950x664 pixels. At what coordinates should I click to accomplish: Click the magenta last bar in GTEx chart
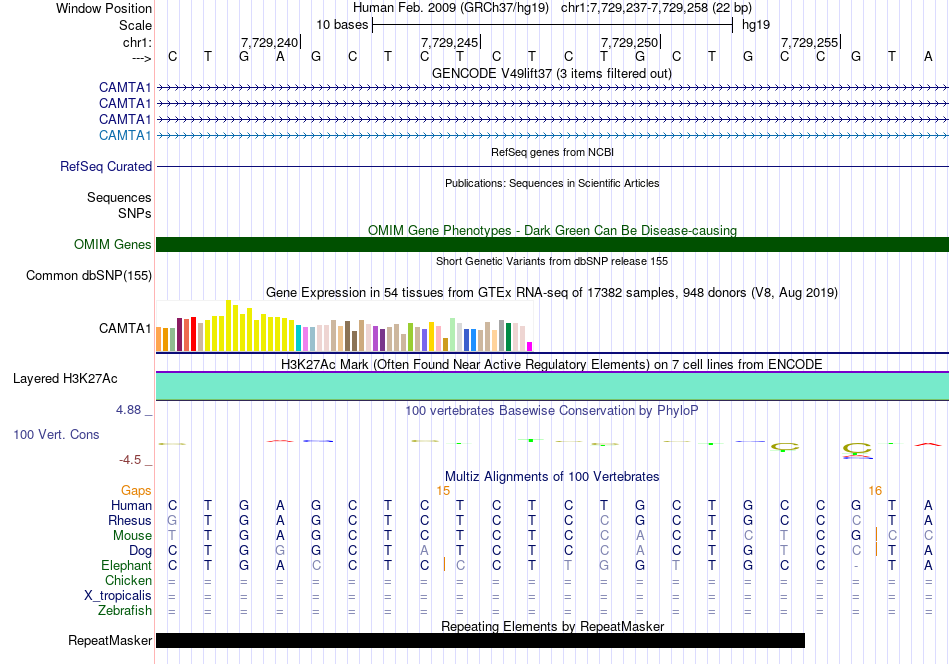530,347
